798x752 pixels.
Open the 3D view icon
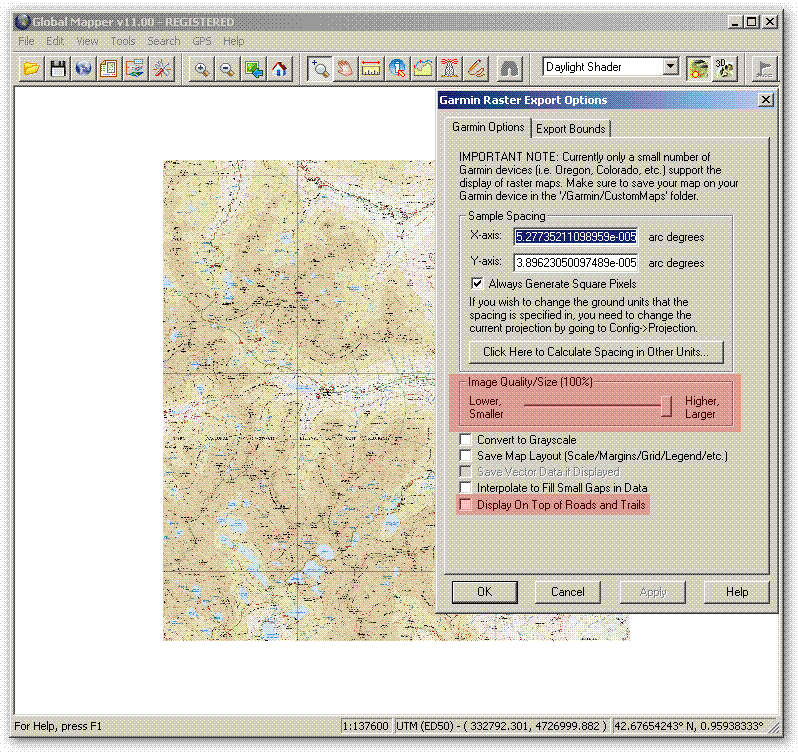point(725,68)
